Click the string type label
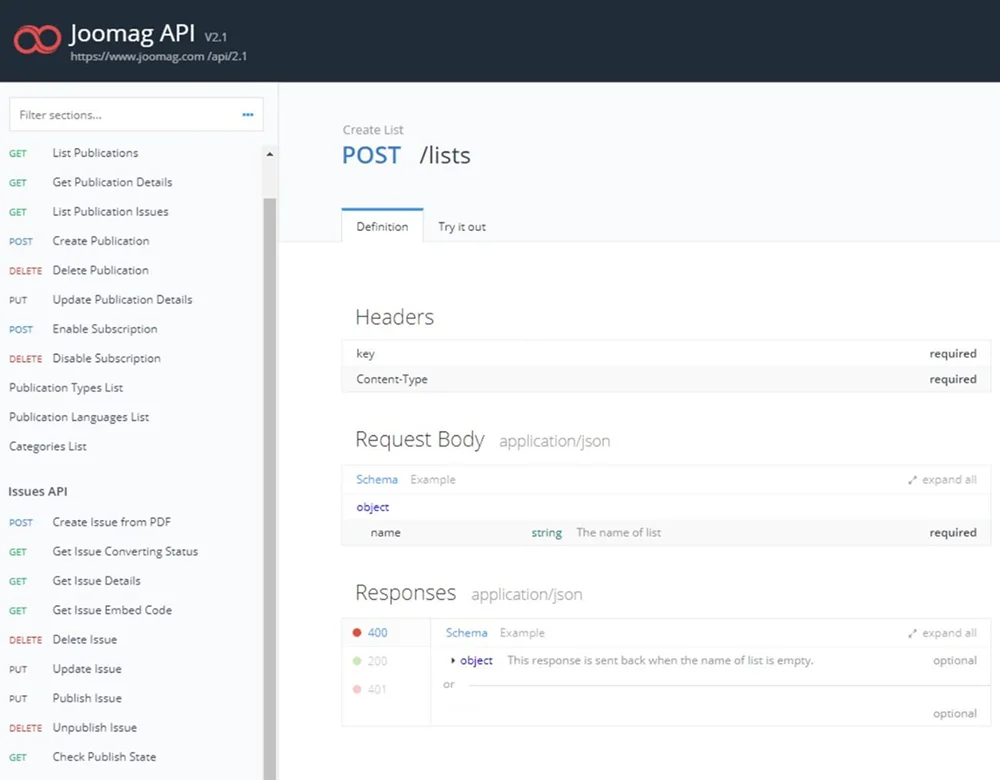 (x=547, y=533)
